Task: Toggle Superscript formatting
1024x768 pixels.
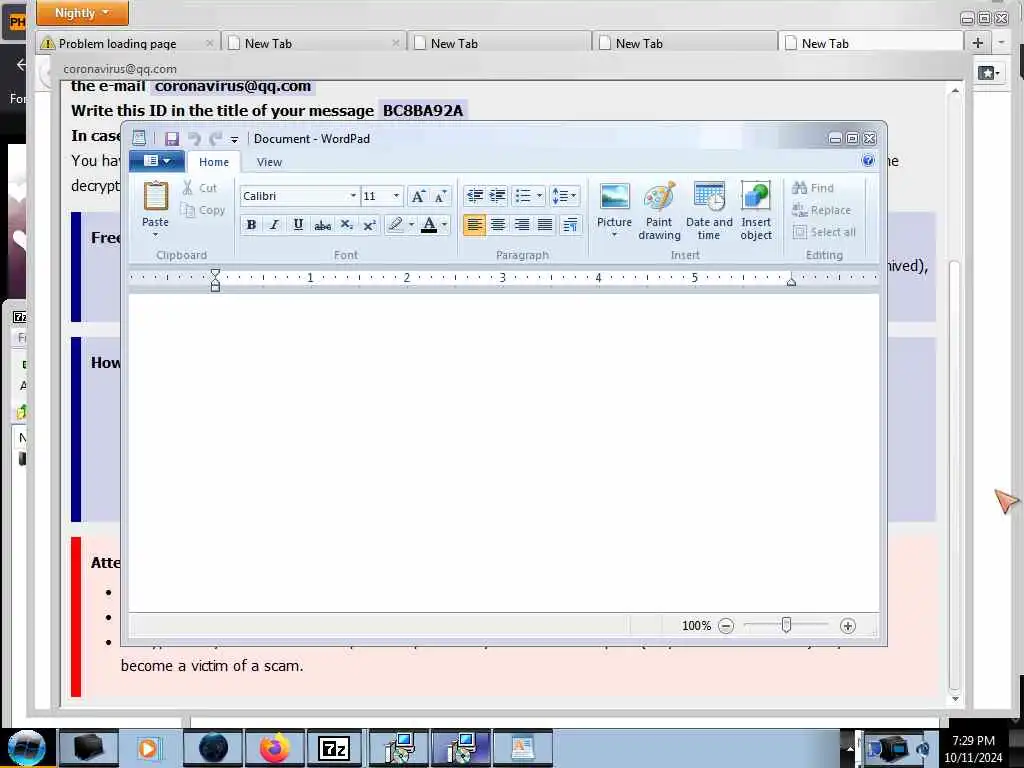Action: pos(370,225)
